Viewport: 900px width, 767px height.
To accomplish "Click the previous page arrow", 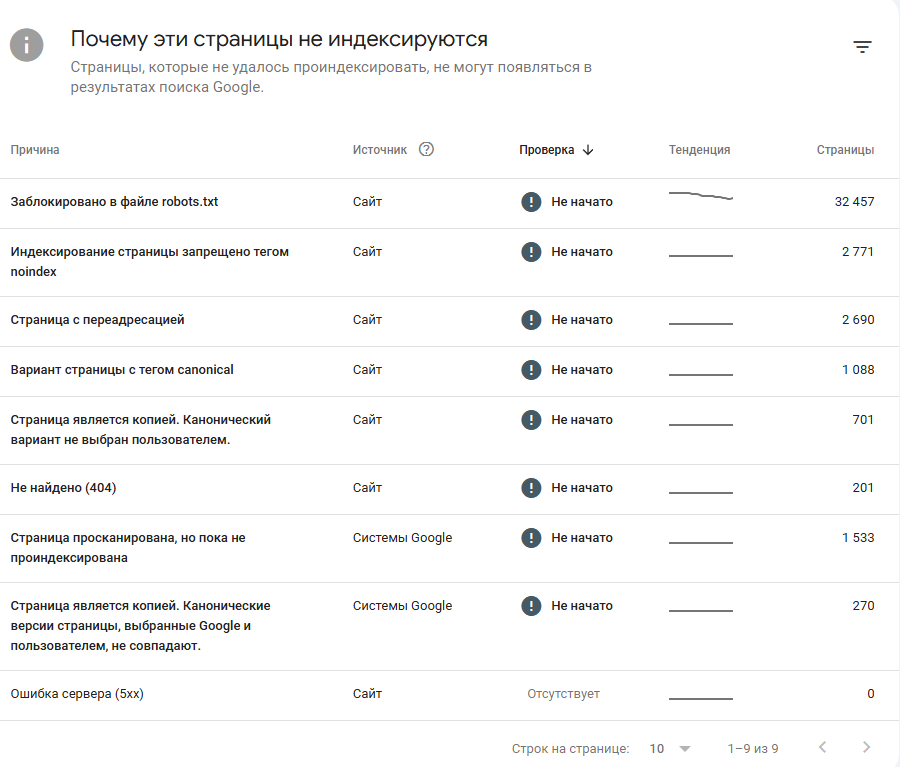I will [x=822, y=747].
